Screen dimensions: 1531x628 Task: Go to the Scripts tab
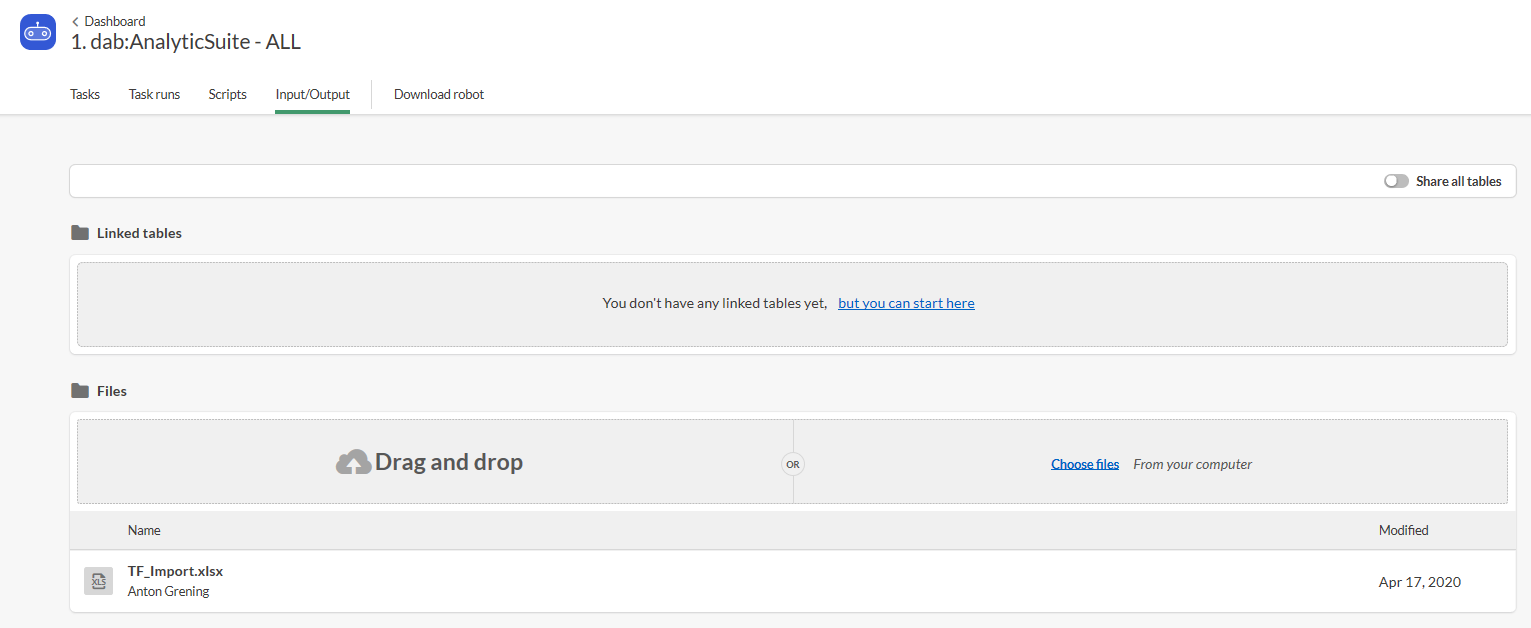click(227, 94)
